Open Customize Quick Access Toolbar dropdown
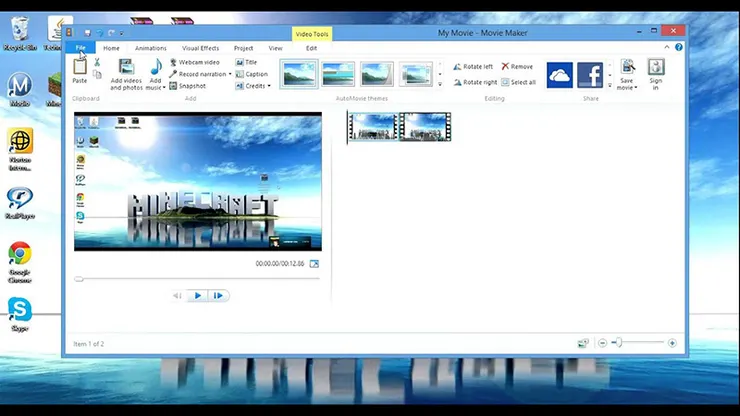The height and width of the screenshot is (416, 740). pos(122,34)
